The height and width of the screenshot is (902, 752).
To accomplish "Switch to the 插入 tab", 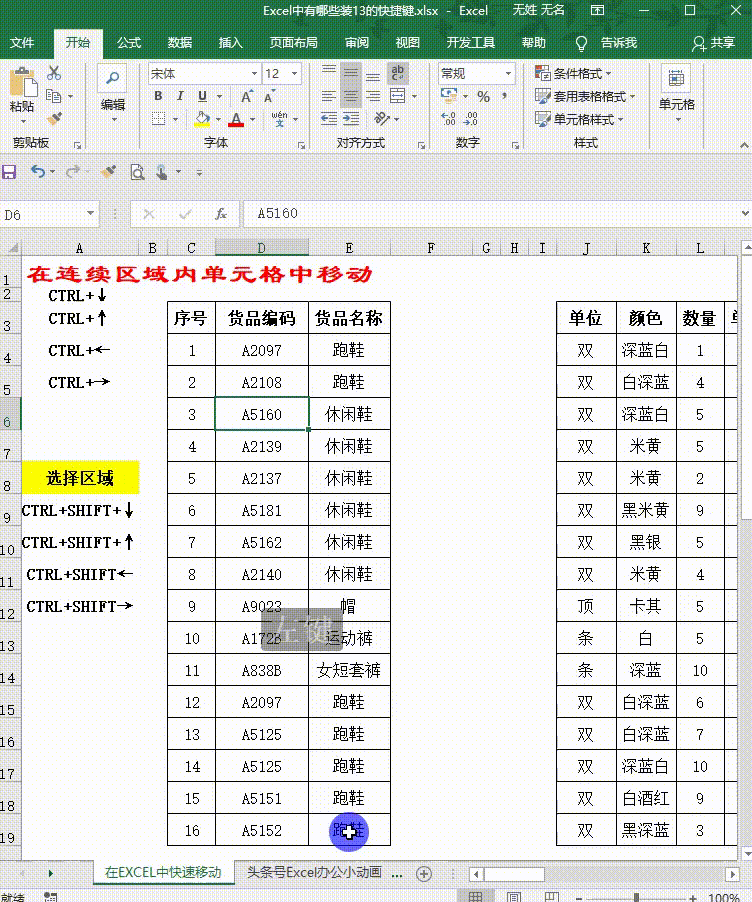I will [x=230, y=43].
